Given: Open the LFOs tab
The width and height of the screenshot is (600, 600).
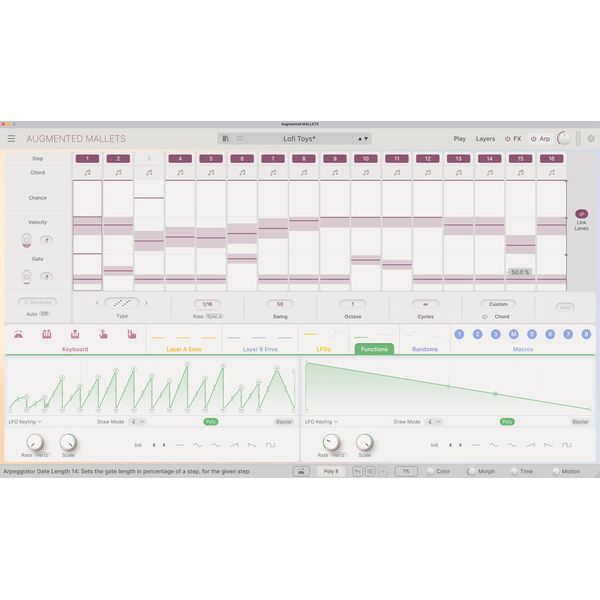Looking at the screenshot, I should point(324,349).
